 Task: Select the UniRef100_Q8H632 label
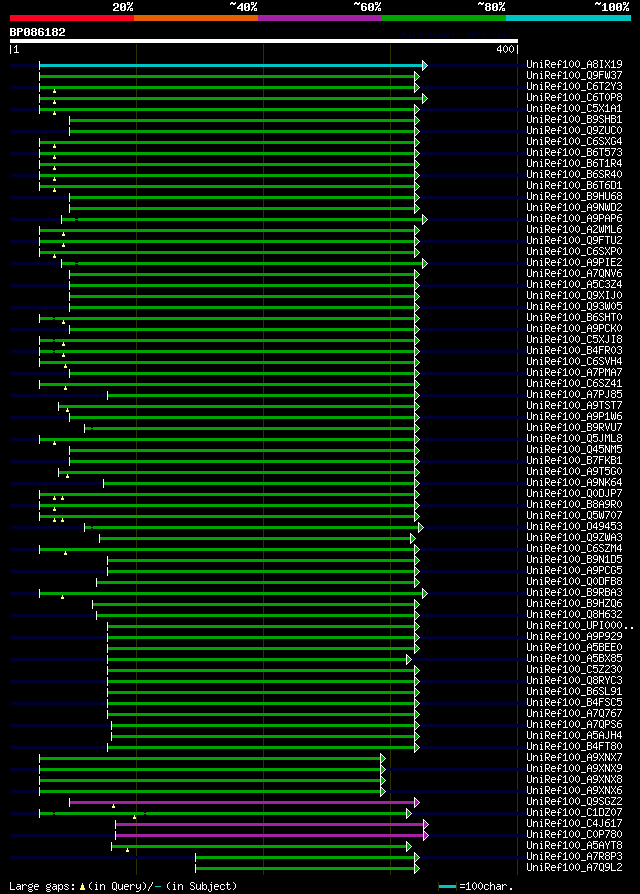[x=574, y=614]
